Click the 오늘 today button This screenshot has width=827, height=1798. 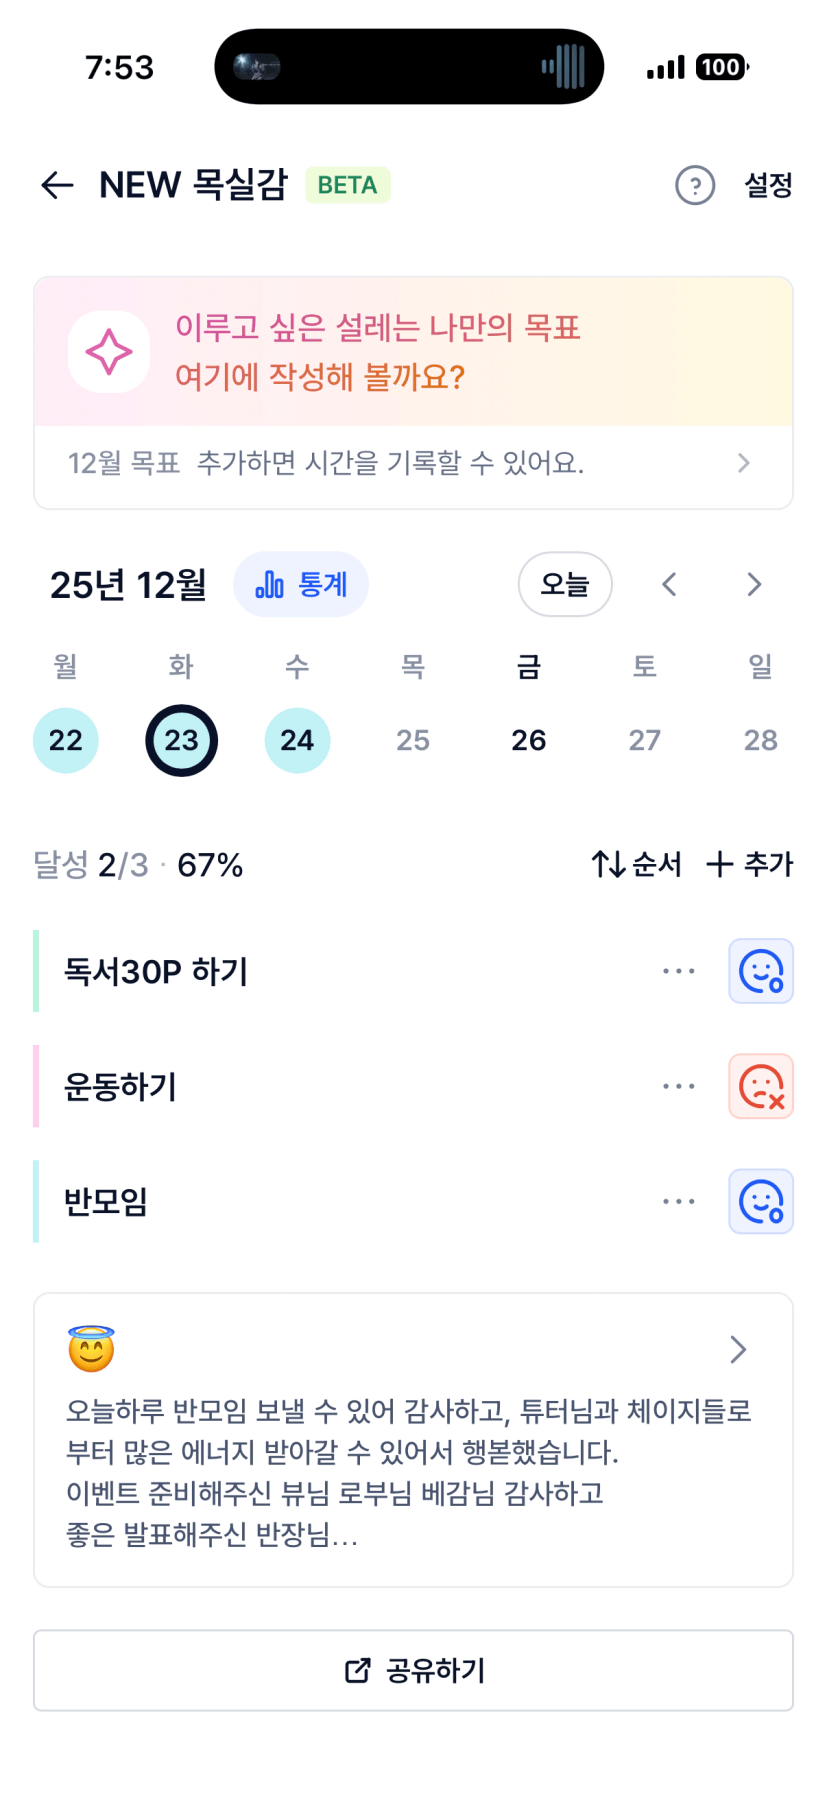(x=565, y=584)
